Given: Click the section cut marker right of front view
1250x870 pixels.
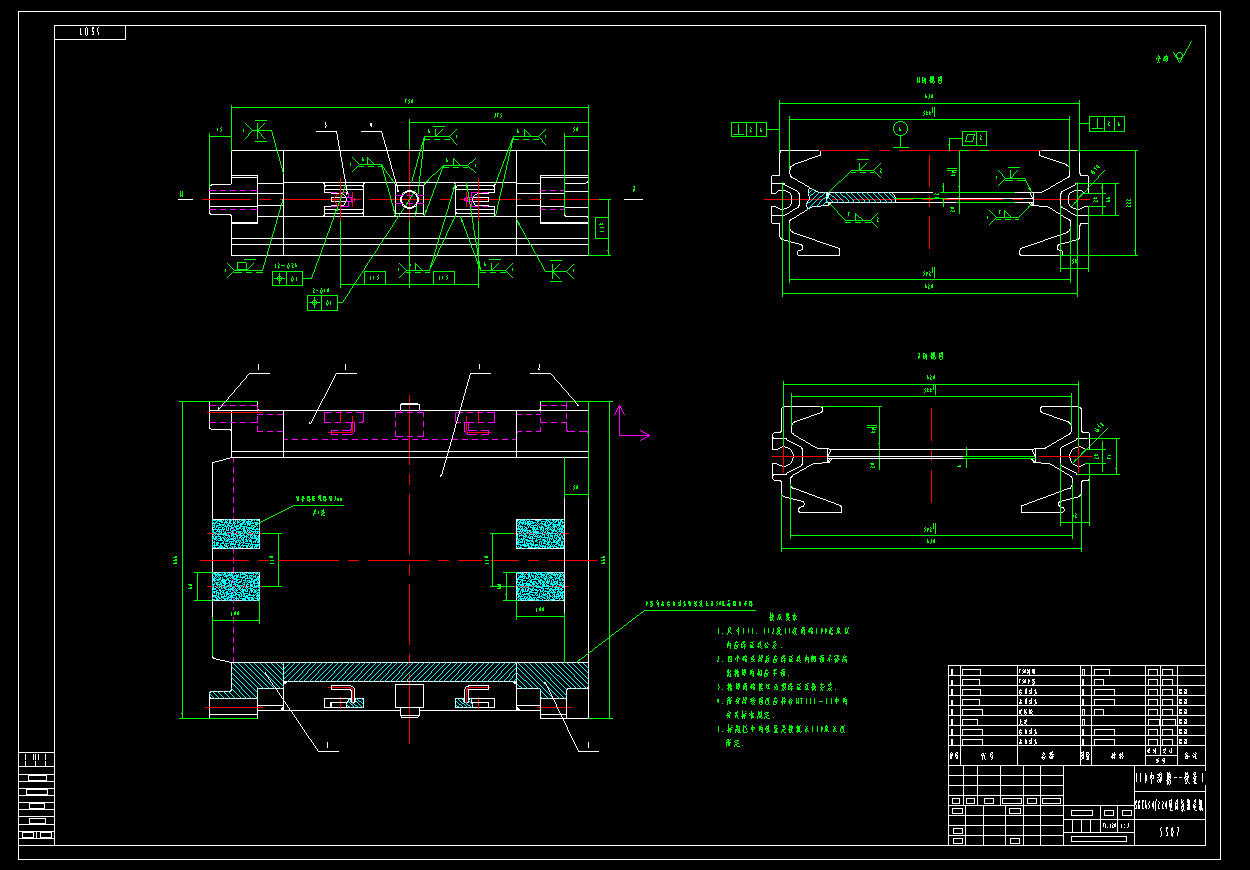Looking at the screenshot, I should pyautogui.click(x=634, y=192).
